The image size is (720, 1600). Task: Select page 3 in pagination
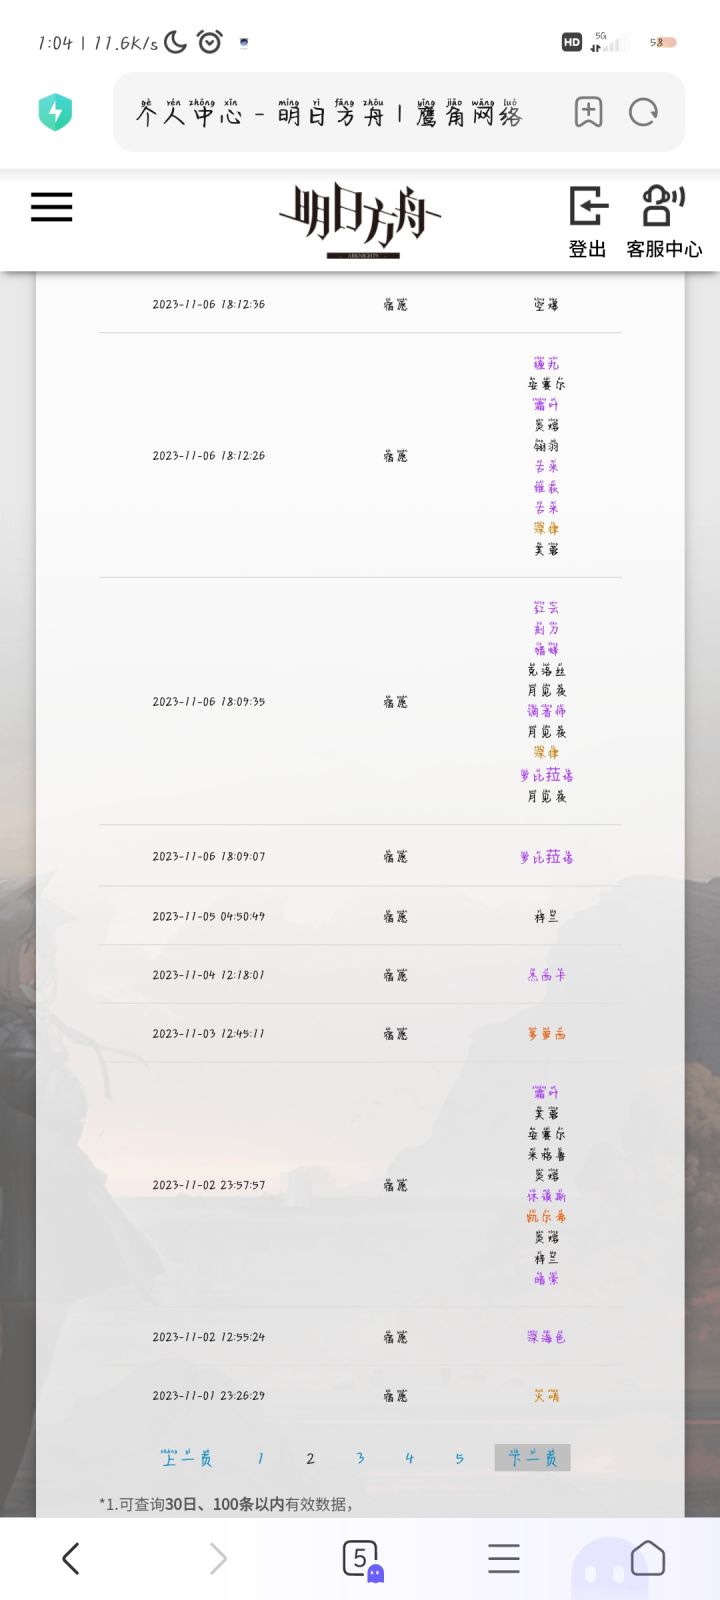click(x=360, y=1458)
